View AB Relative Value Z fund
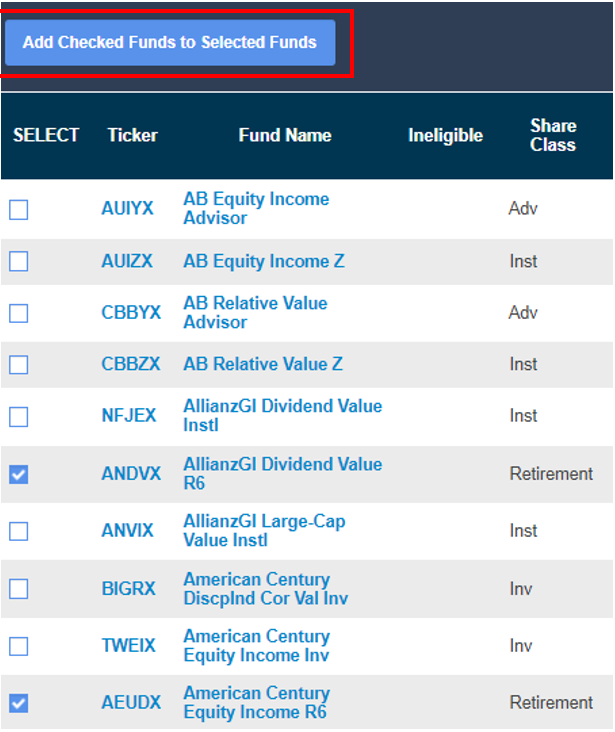This screenshot has width=615, height=732. tap(263, 364)
